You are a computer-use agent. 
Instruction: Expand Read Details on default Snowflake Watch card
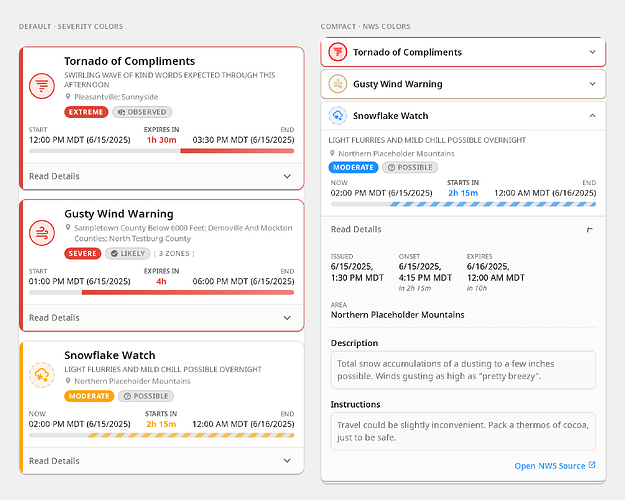pos(162,461)
